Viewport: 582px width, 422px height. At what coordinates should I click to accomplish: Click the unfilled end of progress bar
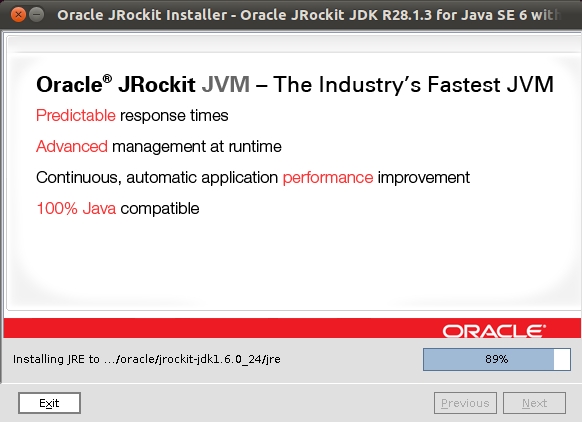(x=562, y=359)
